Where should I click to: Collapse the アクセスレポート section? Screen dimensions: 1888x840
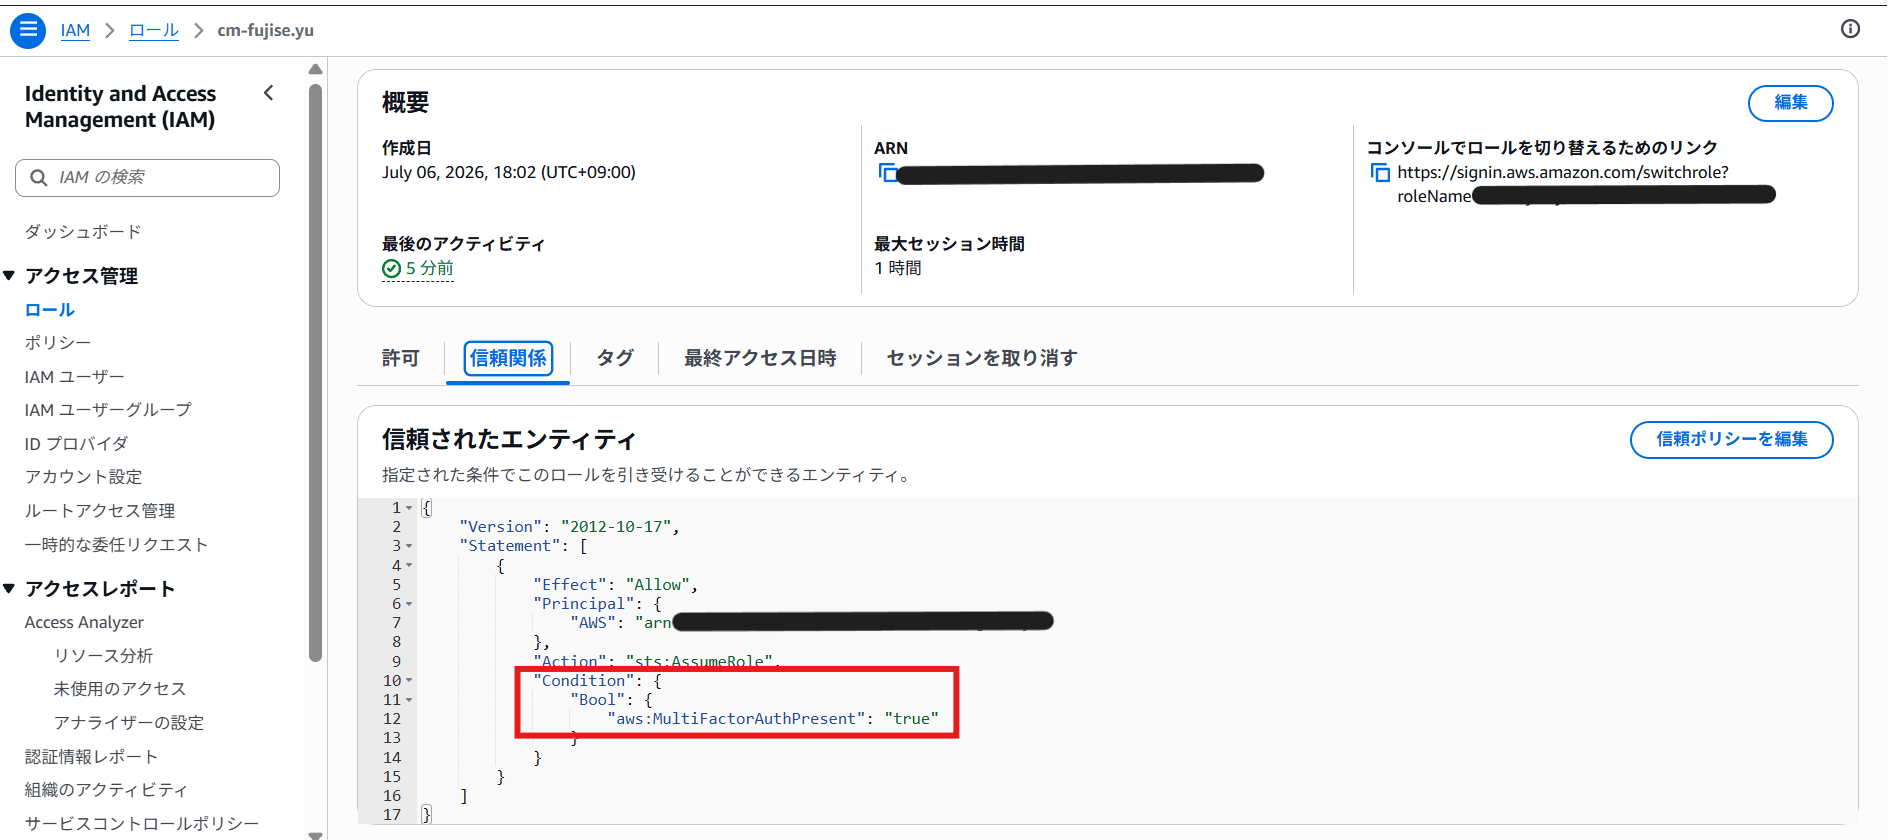(x=9, y=588)
